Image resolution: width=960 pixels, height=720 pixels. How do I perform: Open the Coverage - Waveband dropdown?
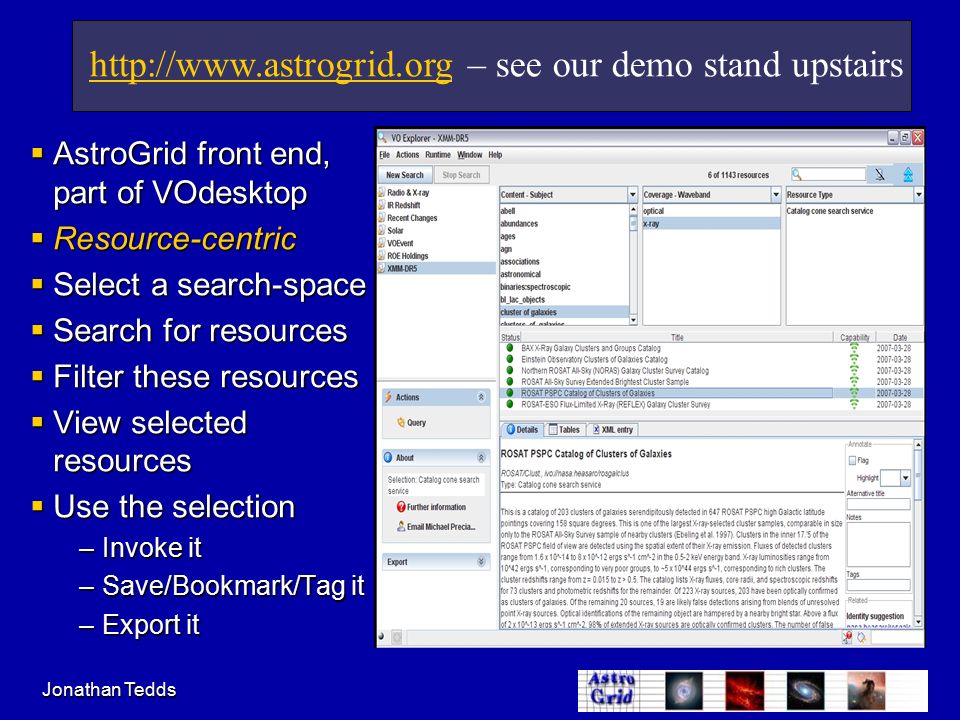[x=776, y=195]
